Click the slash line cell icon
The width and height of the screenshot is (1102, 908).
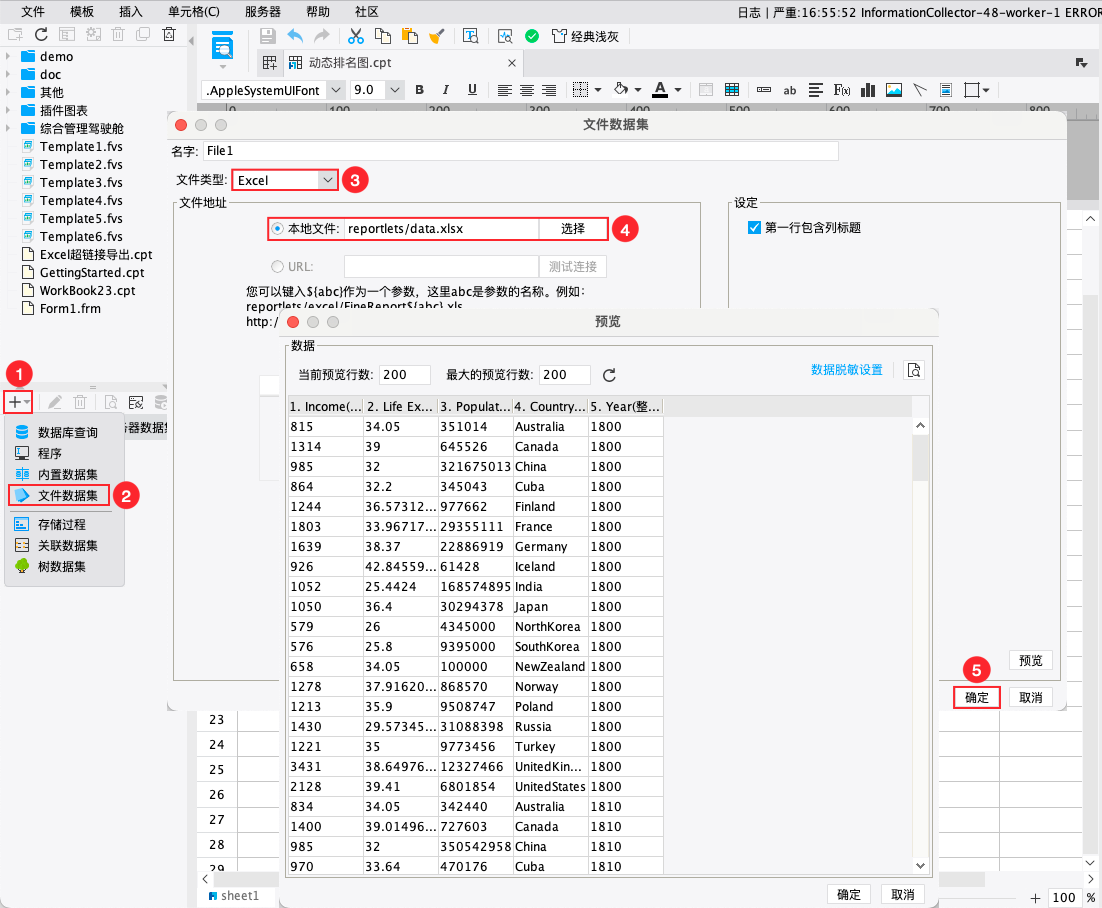pyautogui.click(x=920, y=90)
